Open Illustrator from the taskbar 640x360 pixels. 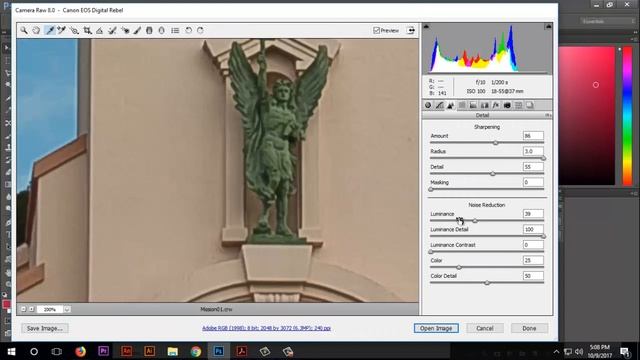pyautogui.click(x=149, y=351)
